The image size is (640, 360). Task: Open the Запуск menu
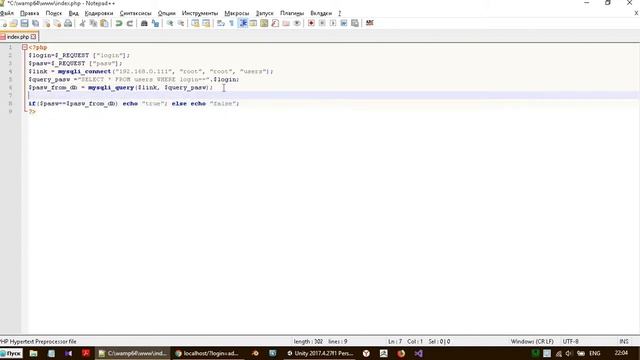[x=264, y=13]
